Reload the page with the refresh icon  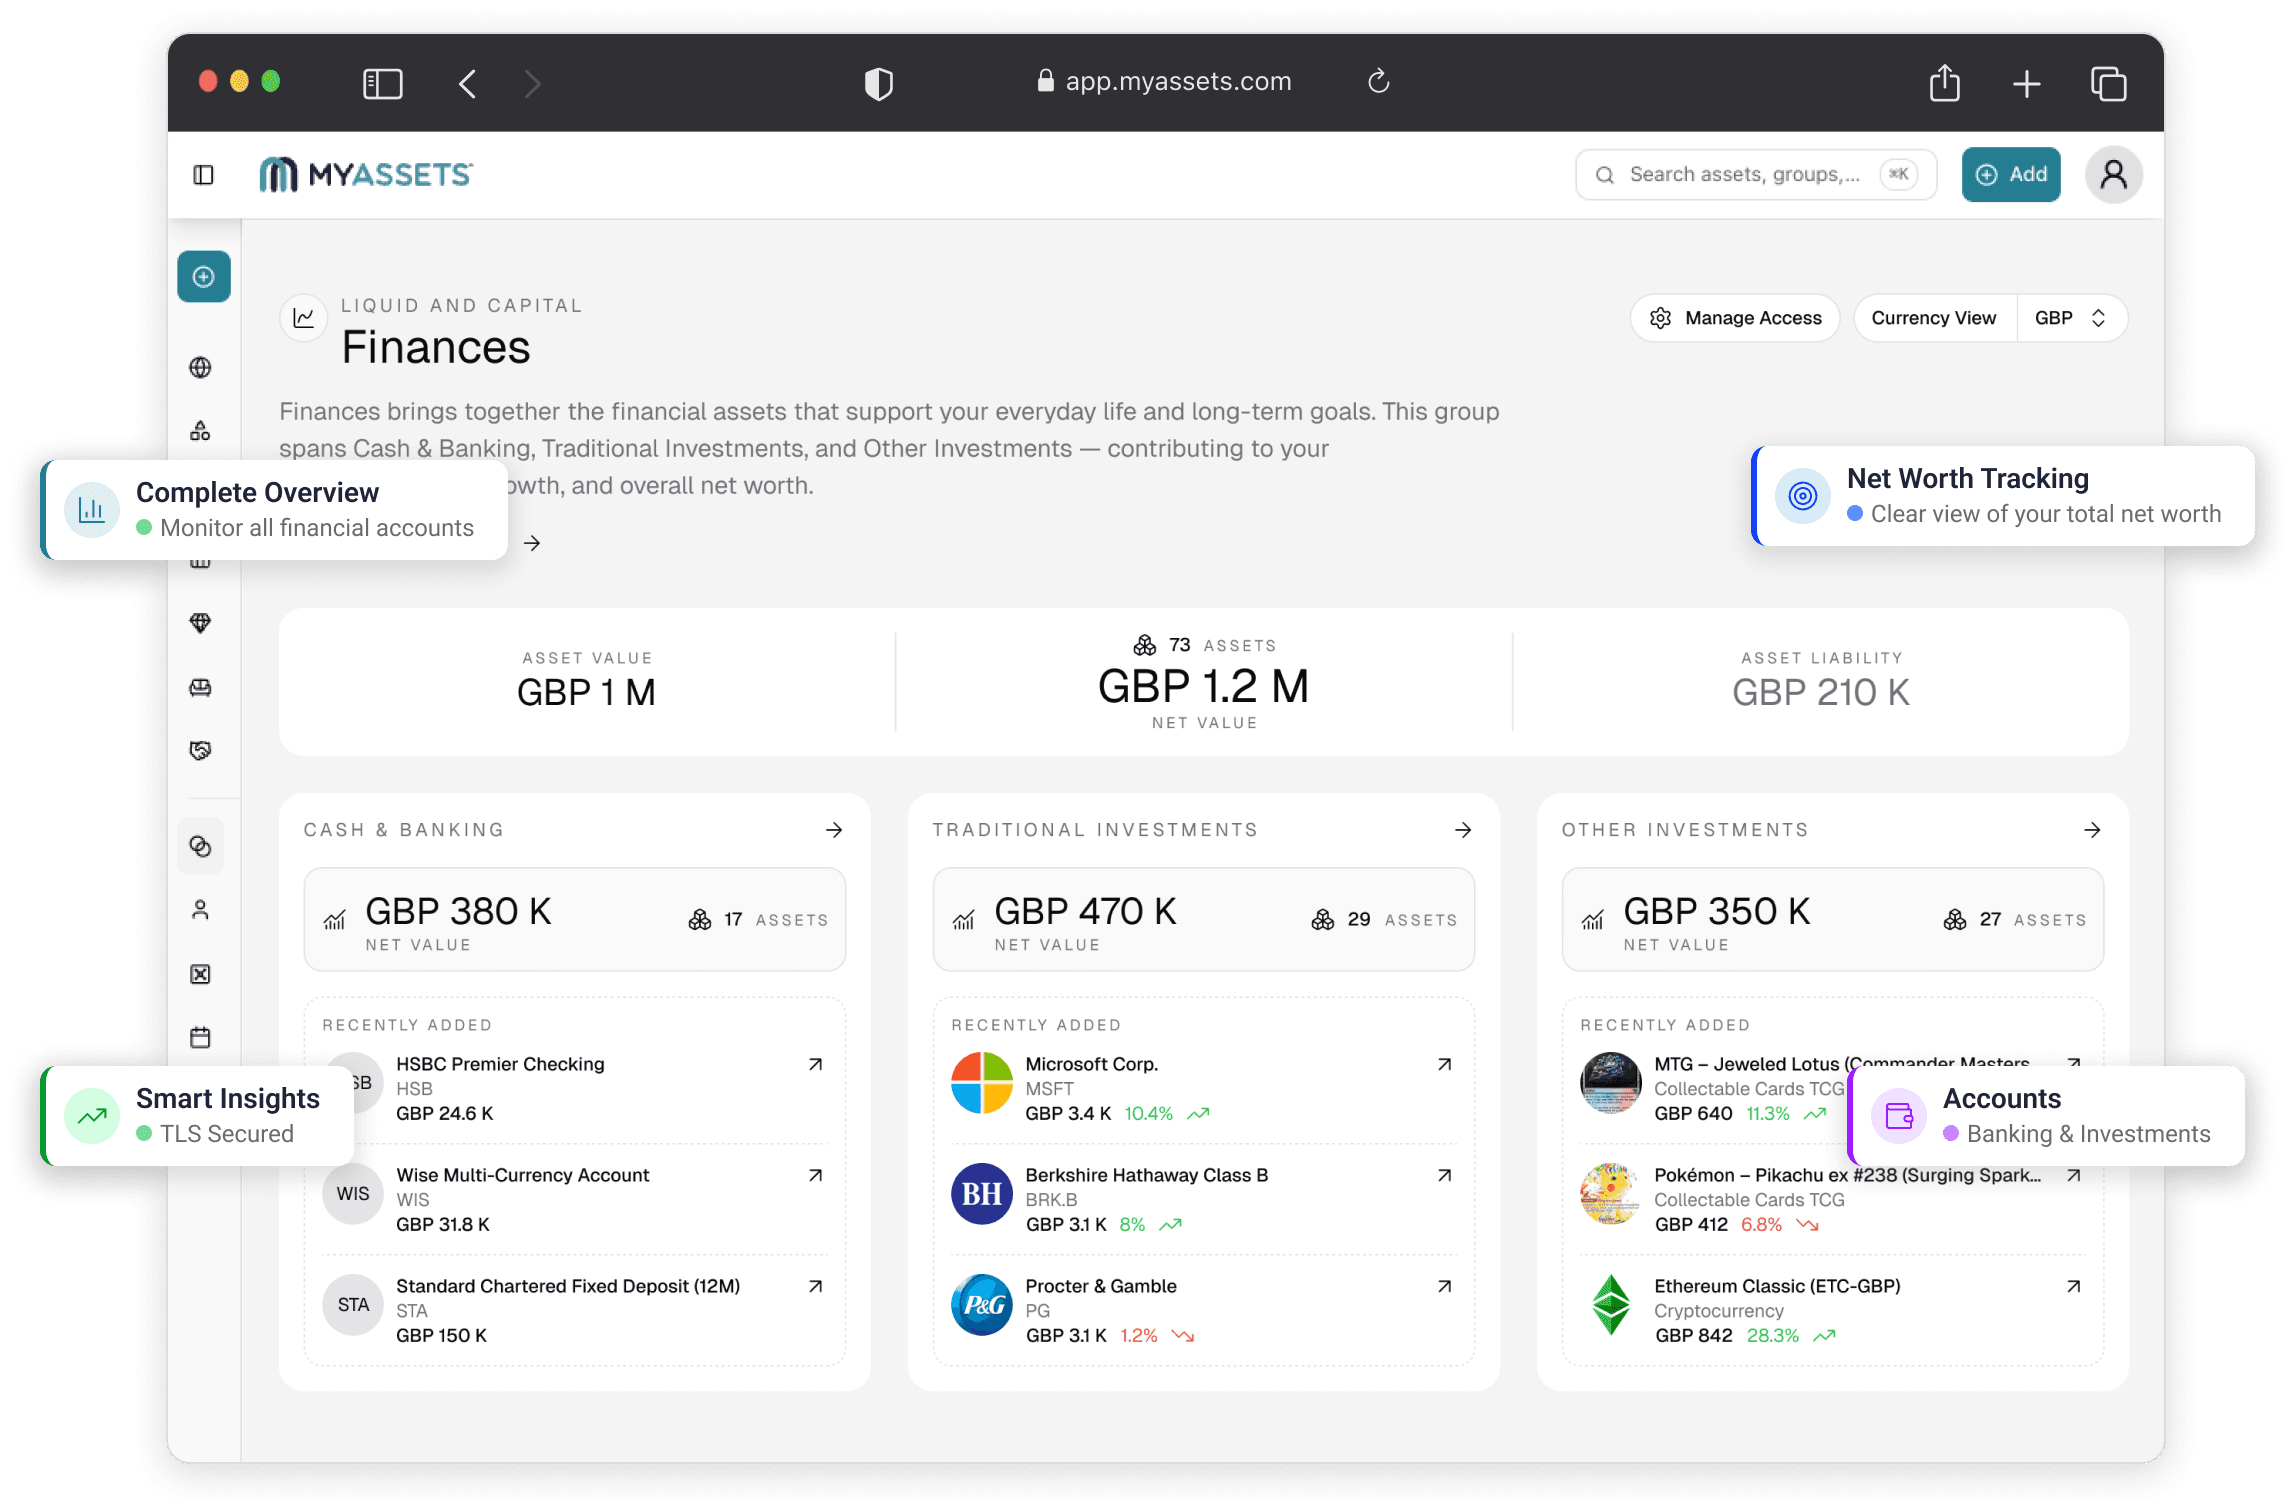coord(1378,81)
